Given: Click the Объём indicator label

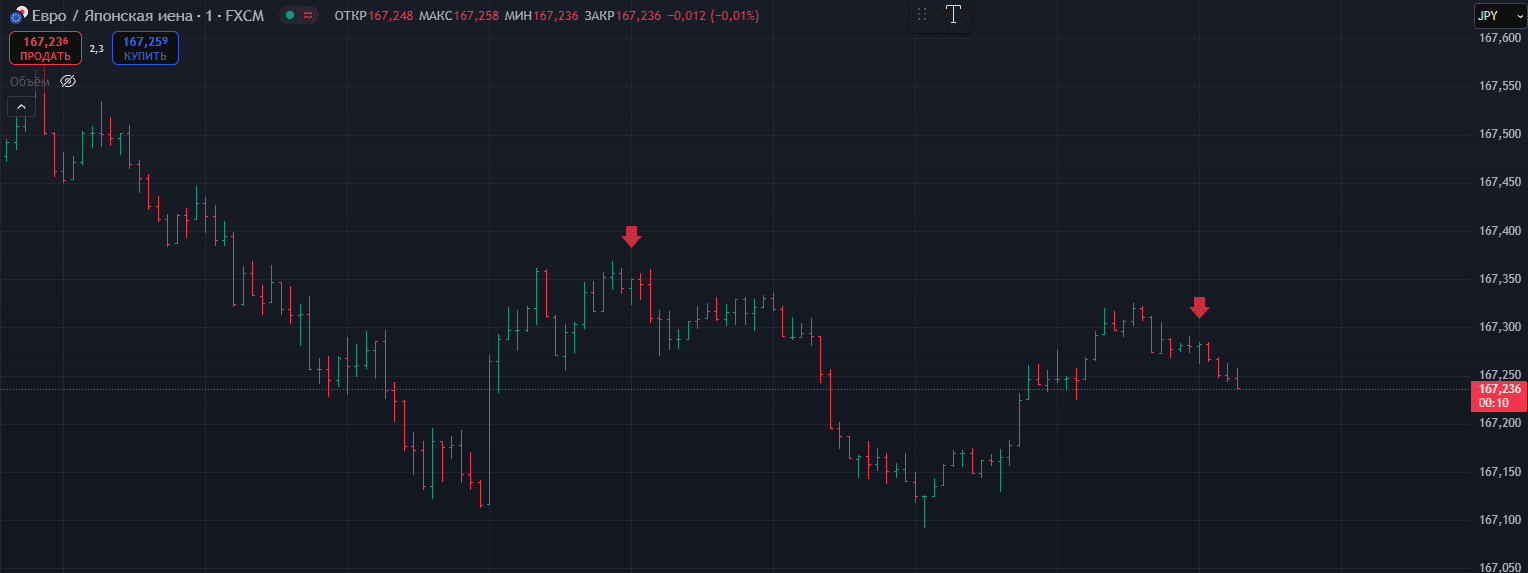Looking at the screenshot, I should [30, 81].
